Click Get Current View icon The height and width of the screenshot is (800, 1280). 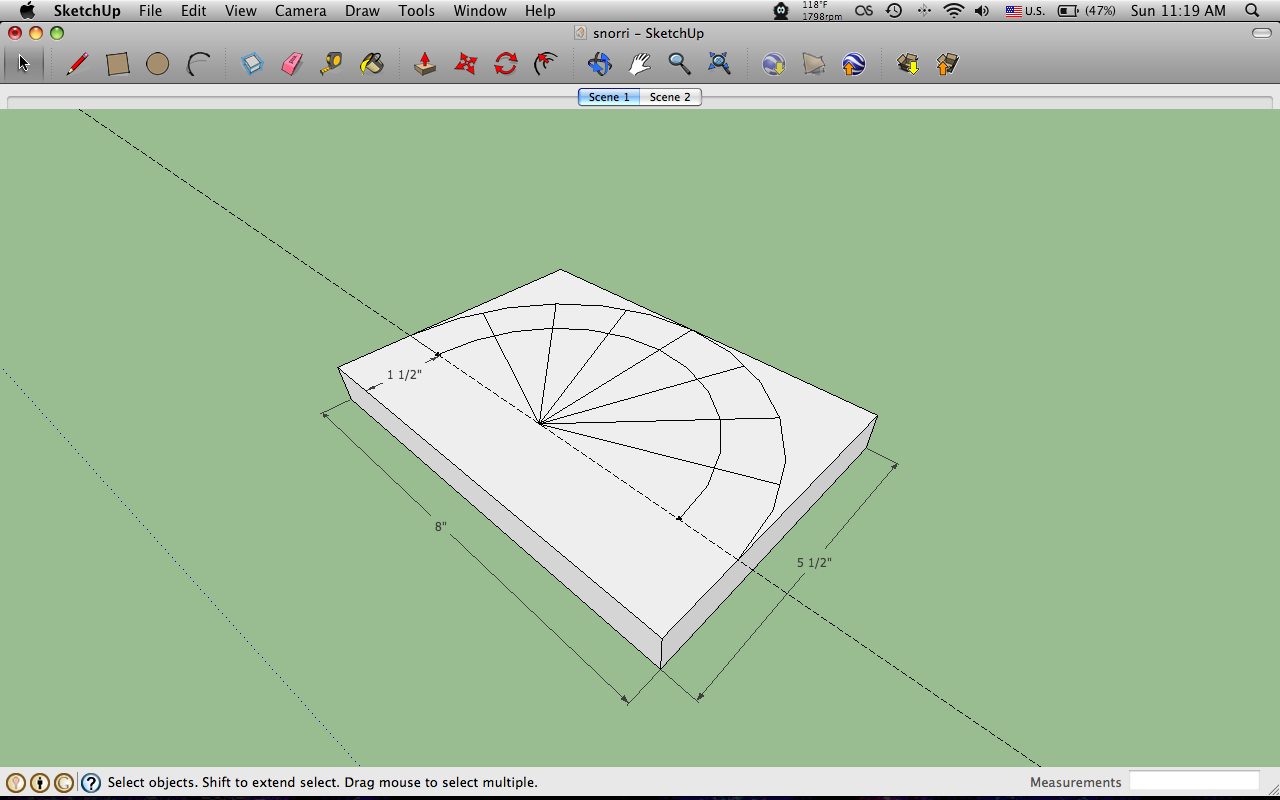[773, 64]
